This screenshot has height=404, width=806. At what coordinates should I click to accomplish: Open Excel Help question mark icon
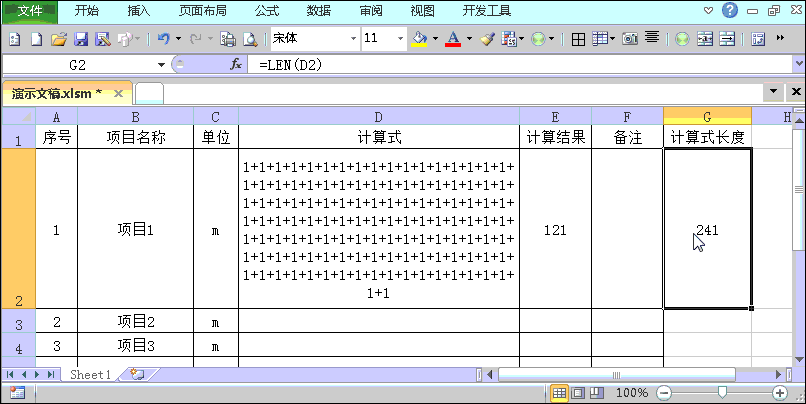[x=730, y=10]
